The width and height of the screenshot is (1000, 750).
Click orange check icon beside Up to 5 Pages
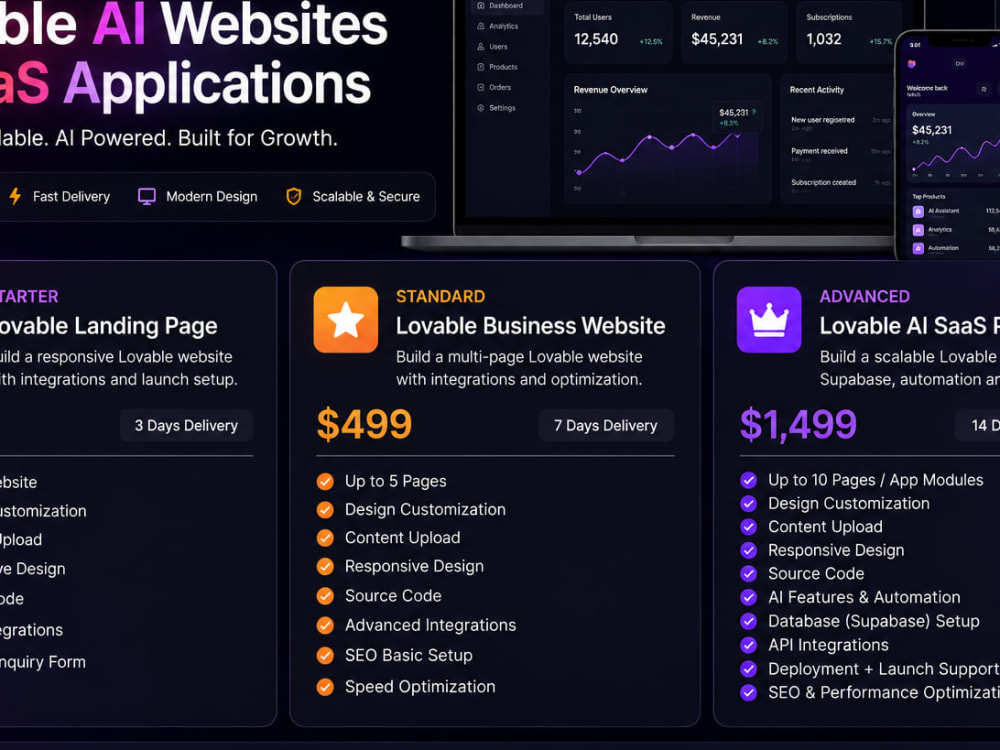coord(325,482)
